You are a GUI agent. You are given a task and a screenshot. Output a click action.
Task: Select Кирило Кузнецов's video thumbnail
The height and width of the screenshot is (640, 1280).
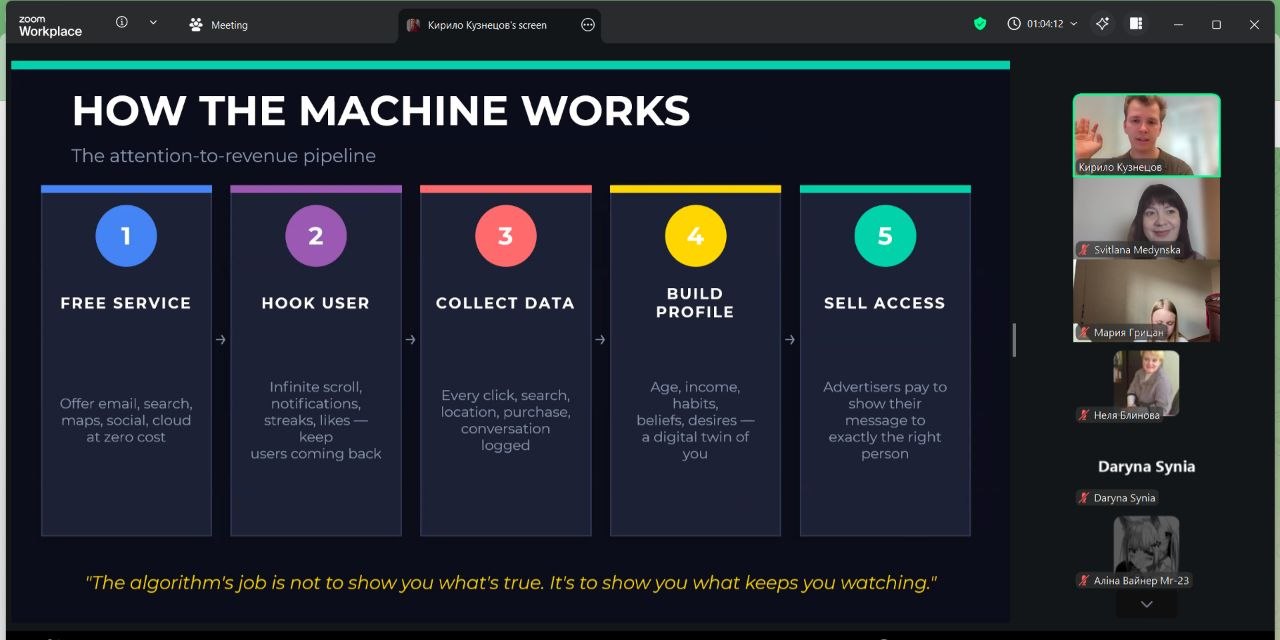[x=1146, y=135]
